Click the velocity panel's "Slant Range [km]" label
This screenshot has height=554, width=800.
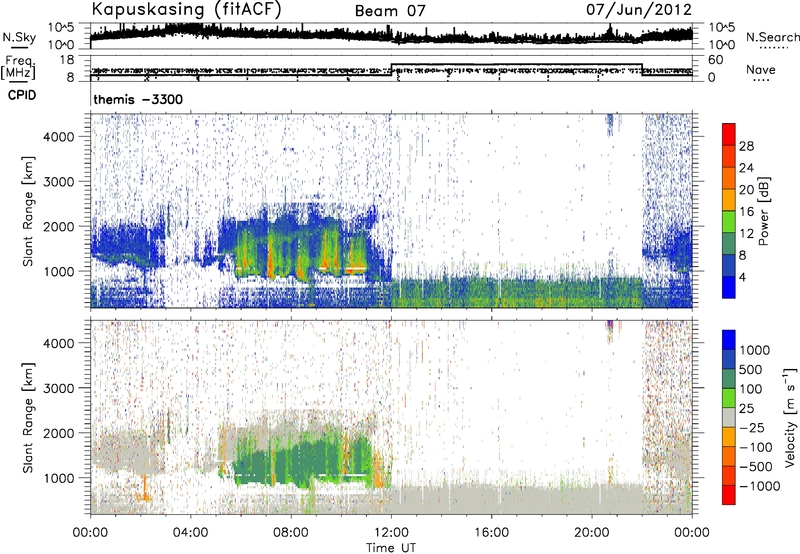(28, 418)
